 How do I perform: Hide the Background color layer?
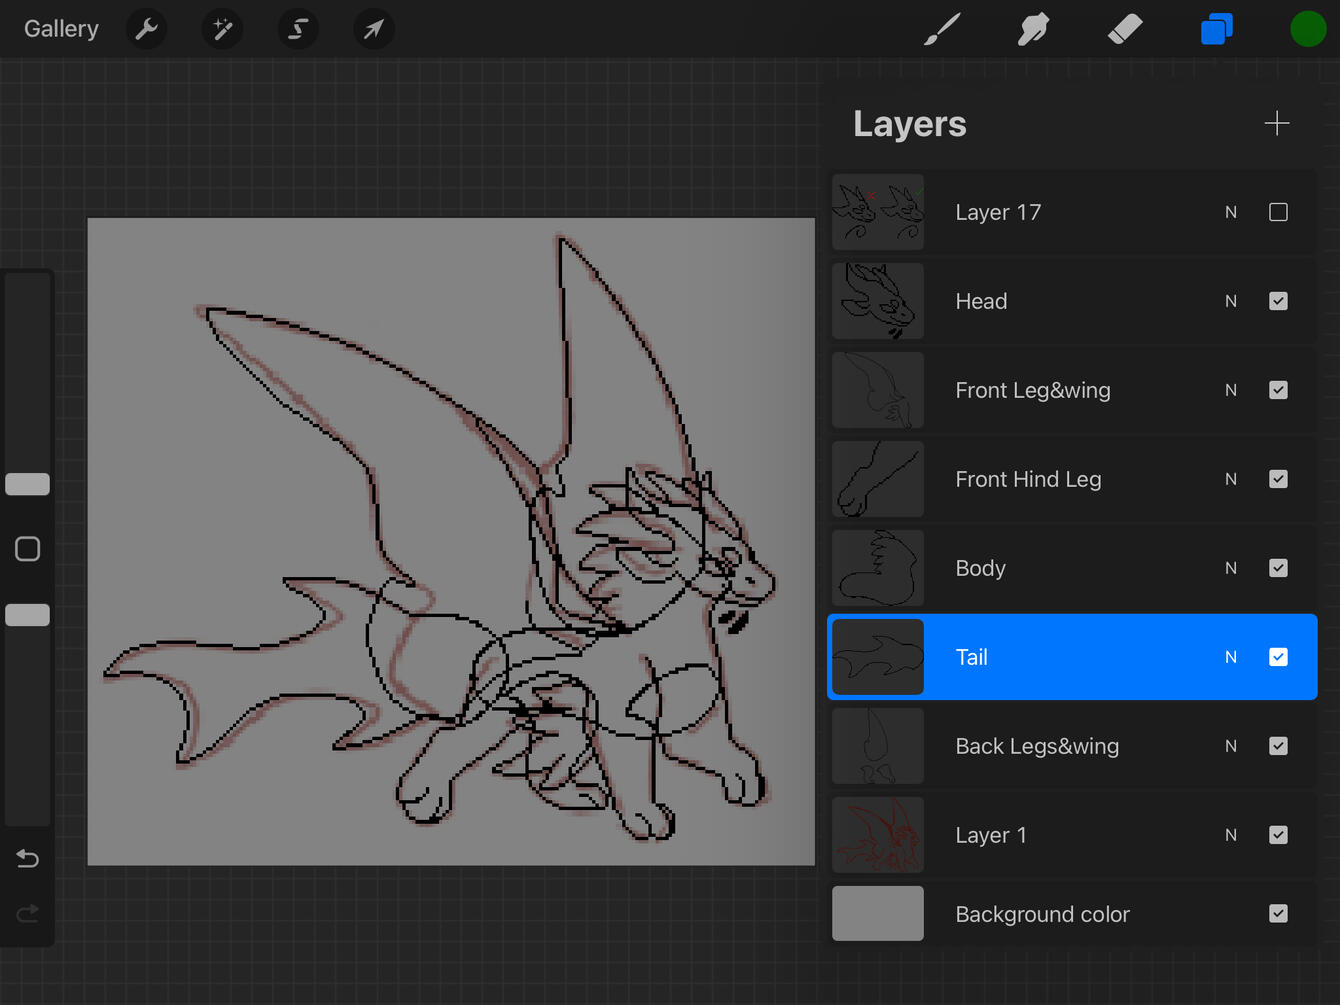pyautogui.click(x=1278, y=914)
